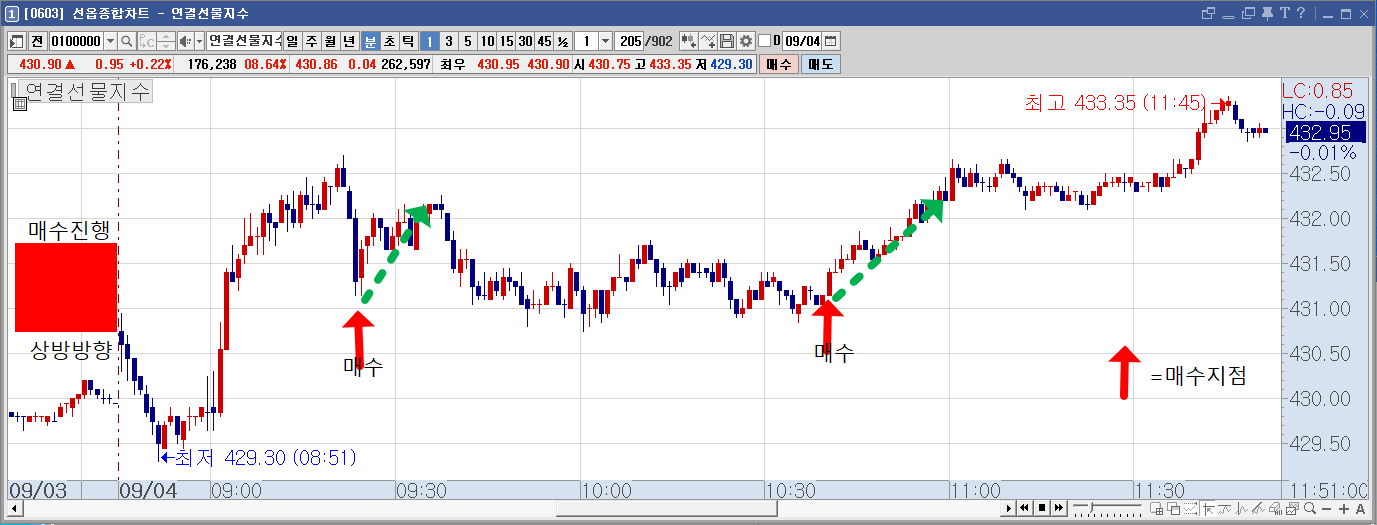Click the zigzag line tool icon
The width and height of the screenshot is (1377, 525).
pos(1224,508)
